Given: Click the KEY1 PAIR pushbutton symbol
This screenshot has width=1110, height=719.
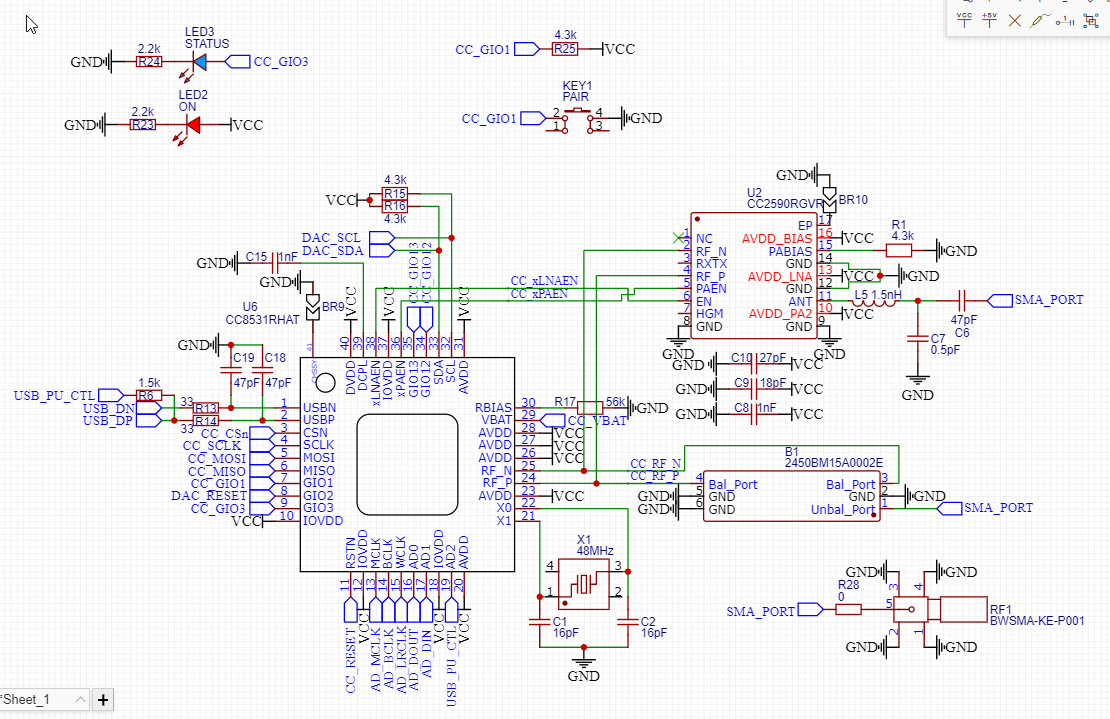Looking at the screenshot, I should [x=577, y=120].
